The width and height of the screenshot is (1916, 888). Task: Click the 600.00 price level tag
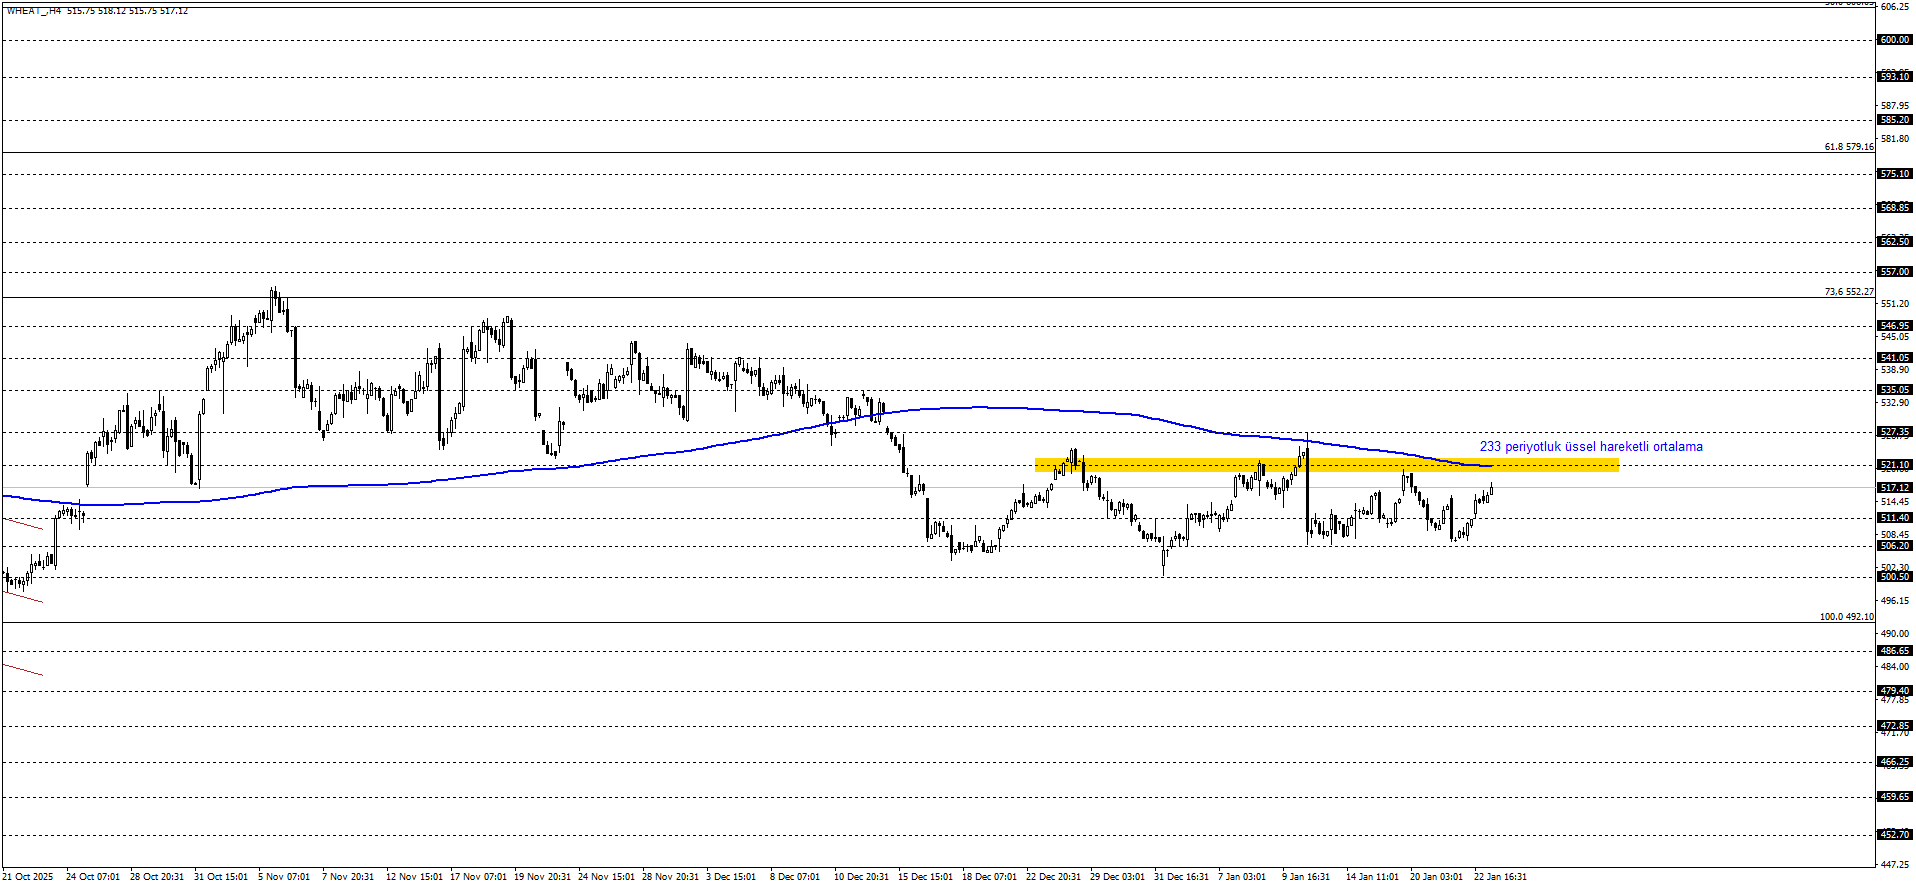pos(1894,40)
